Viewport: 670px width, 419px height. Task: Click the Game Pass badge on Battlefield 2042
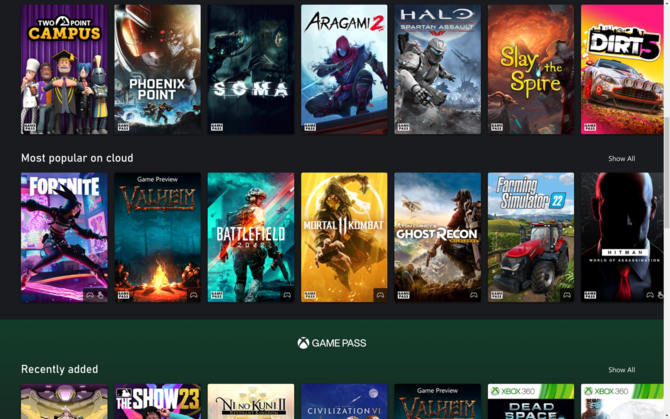[217, 295]
